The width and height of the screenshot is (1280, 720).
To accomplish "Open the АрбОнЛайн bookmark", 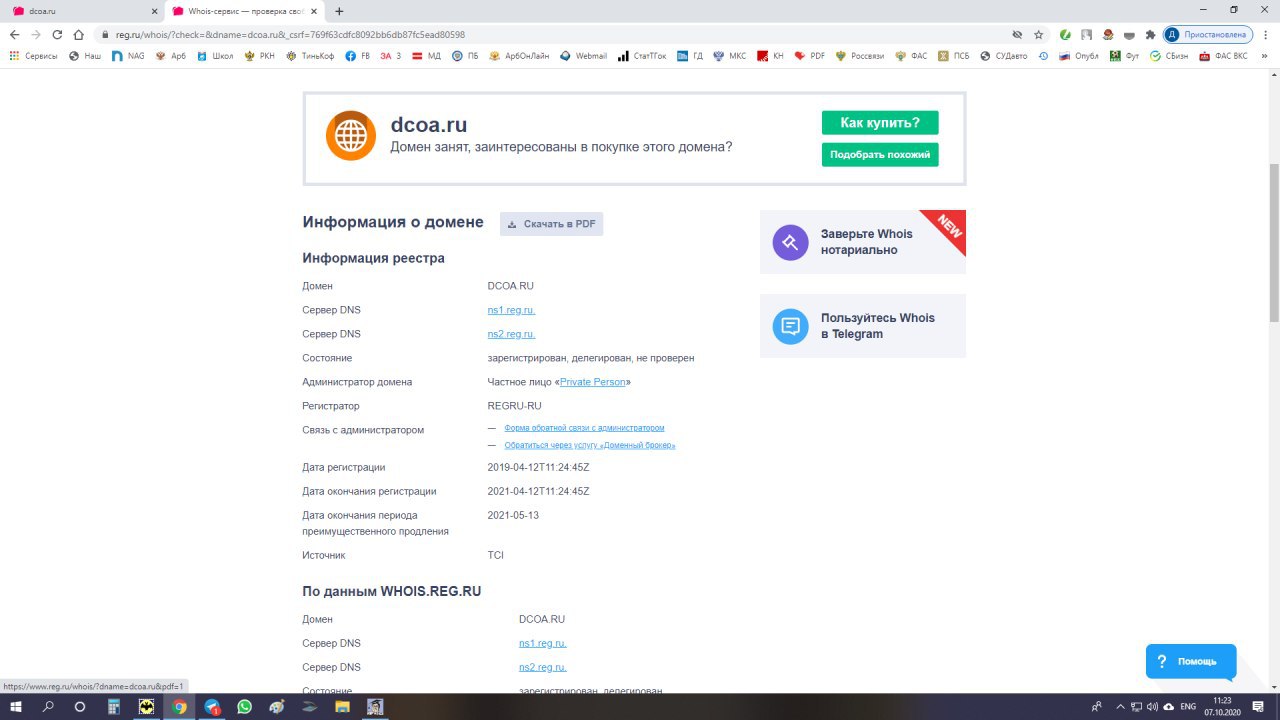I will [519, 56].
